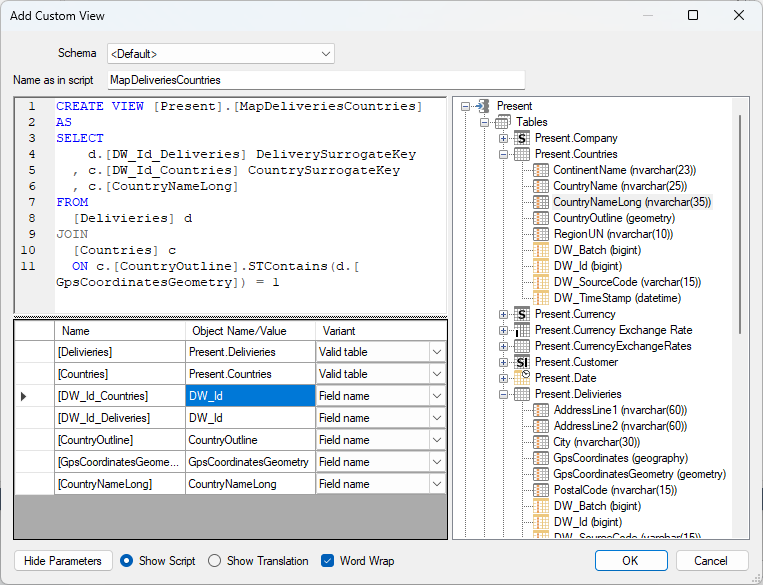Image resolution: width=763 pixels, height=585 pixels.
Task: Open Variant dropdown for [Delivieries] row
Action: tap(437, 352)
